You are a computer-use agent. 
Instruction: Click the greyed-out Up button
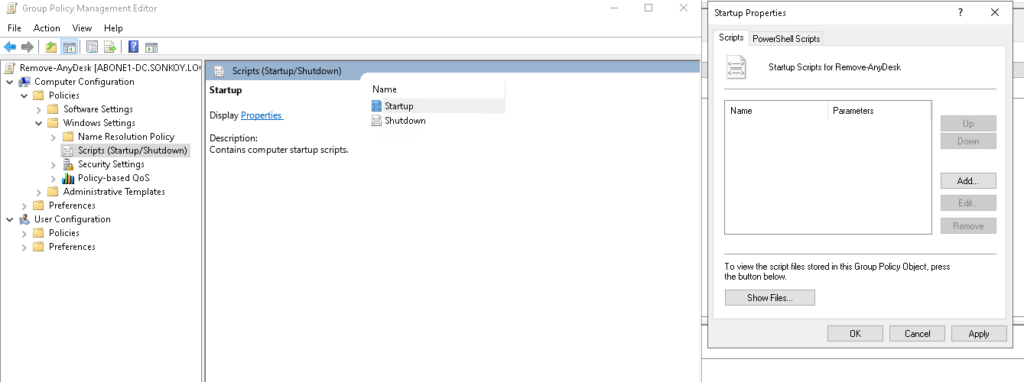(968, 123)
